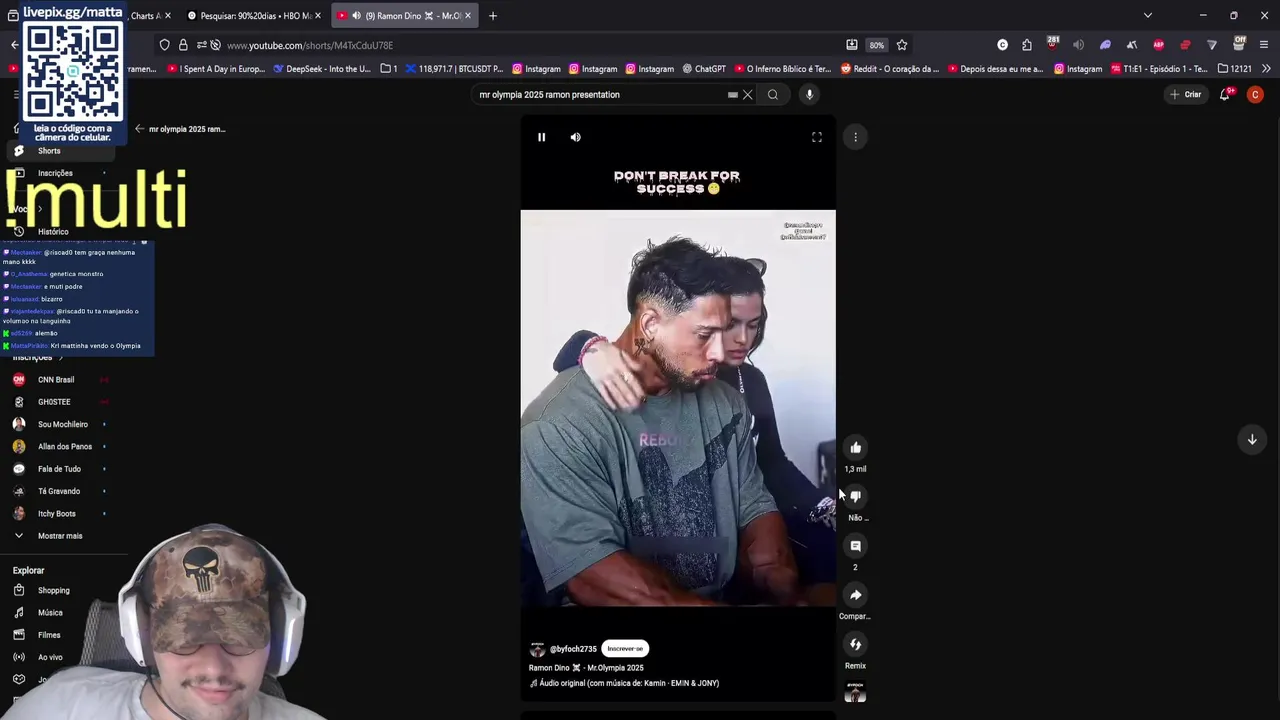Open the Tá Gravando channel
This screenshot has width=1280, height=720.
click(x=60, y=491)
